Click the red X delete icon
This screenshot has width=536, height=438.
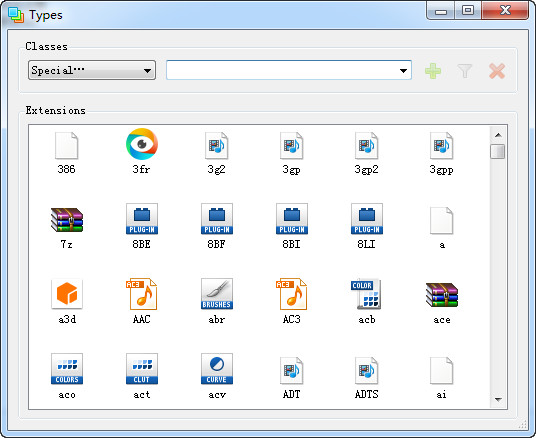pyautogui.click(x=497, y=71)
